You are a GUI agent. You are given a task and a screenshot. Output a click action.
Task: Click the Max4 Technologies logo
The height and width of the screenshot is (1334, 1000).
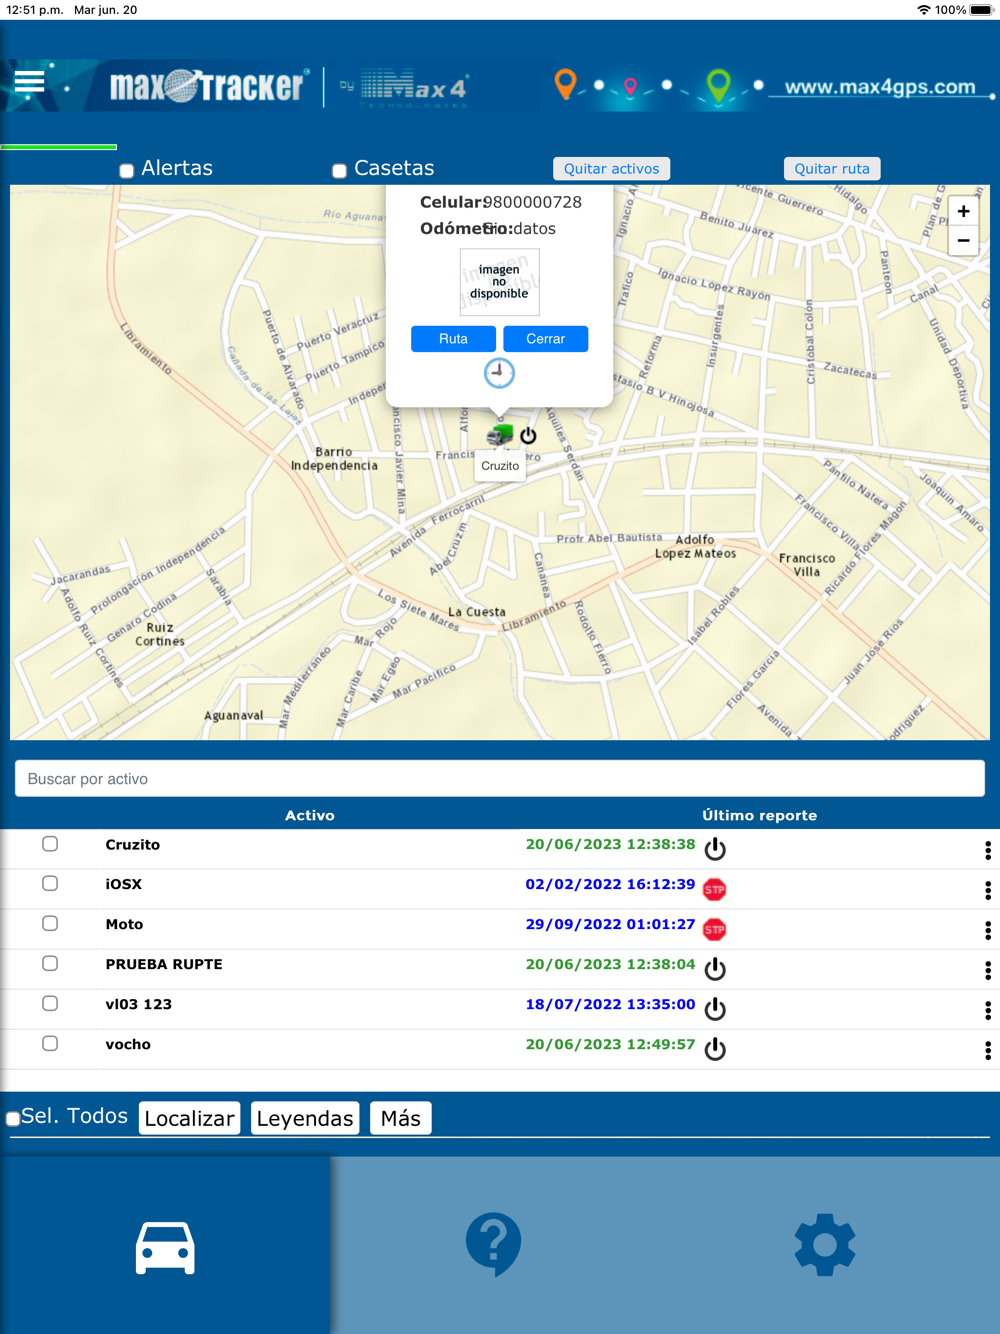pos(404,88)
